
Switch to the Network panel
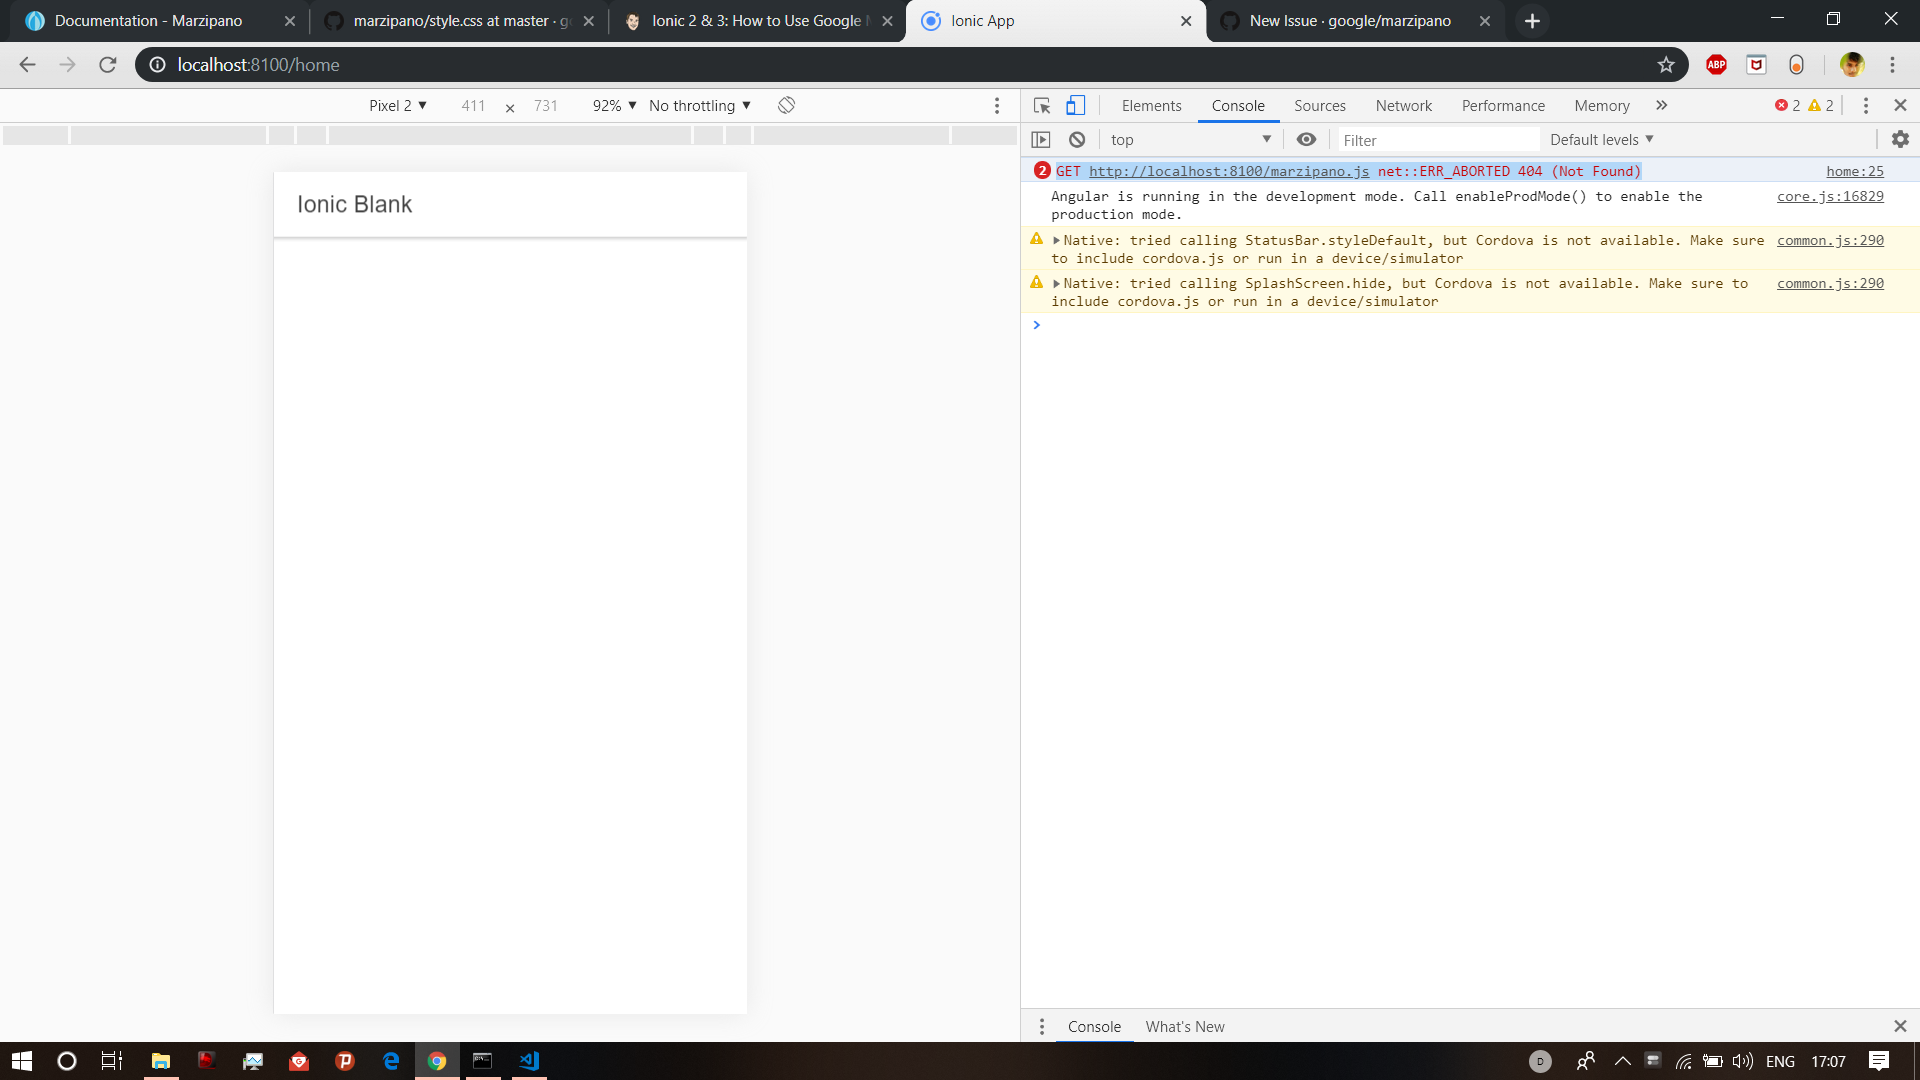pos(1403,105)
